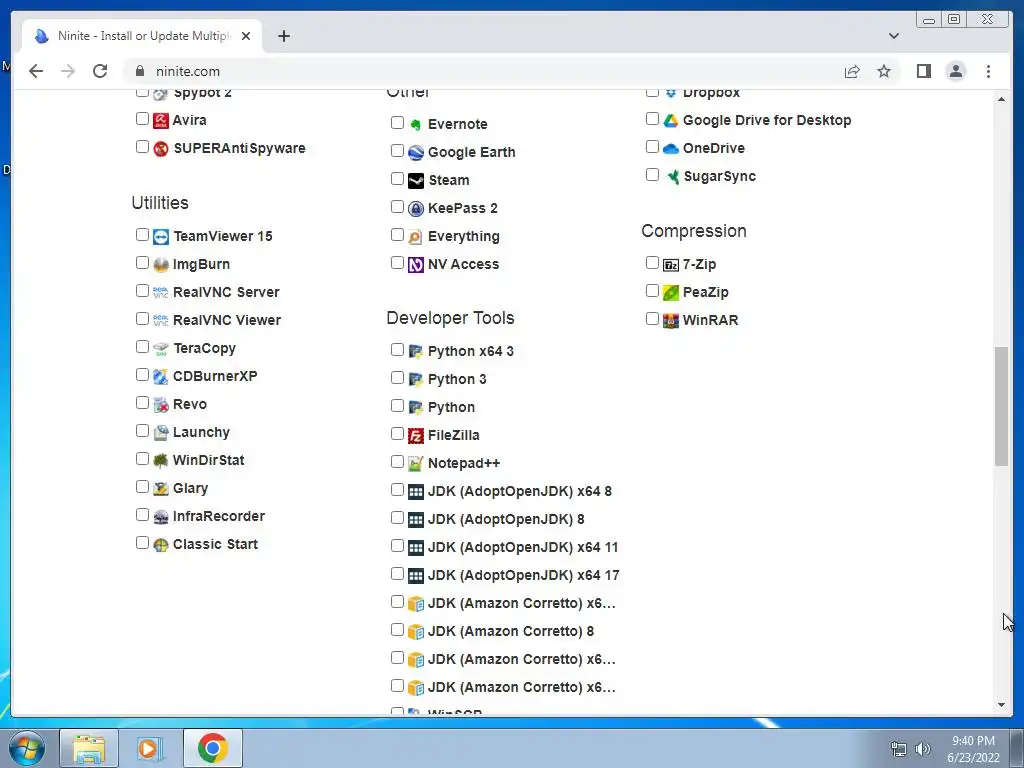Check the RealVNC Viewer checkbox
Viewport: 1024px width, 768px height.
(142, 319)
